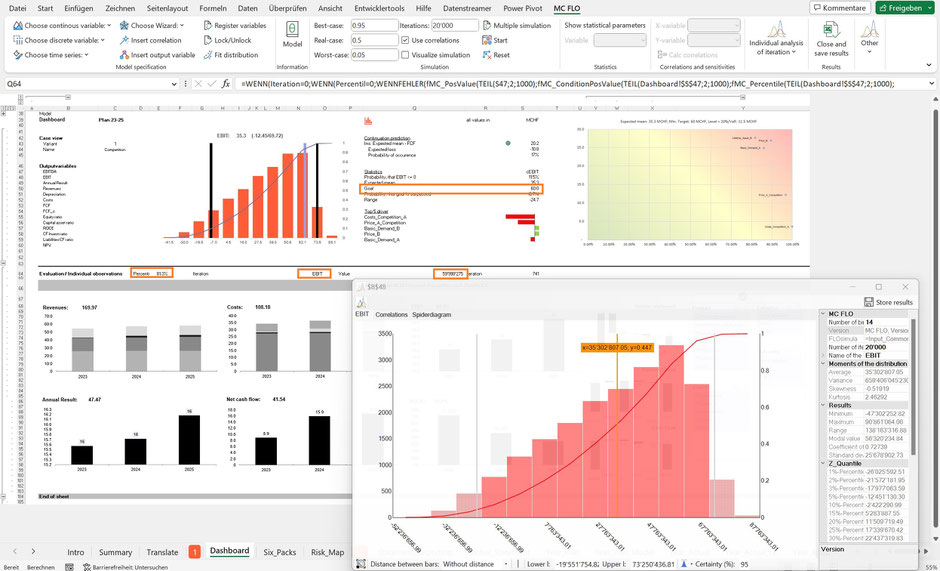Open the Translate sheet tab
940x571 pixels.
pyautogui.click(x=162, y=552)
